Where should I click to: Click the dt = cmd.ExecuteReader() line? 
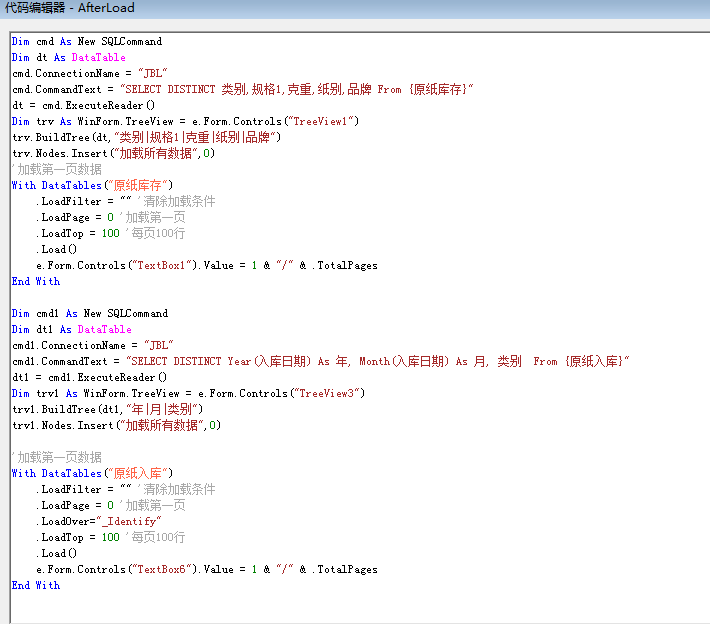point(83,105)
